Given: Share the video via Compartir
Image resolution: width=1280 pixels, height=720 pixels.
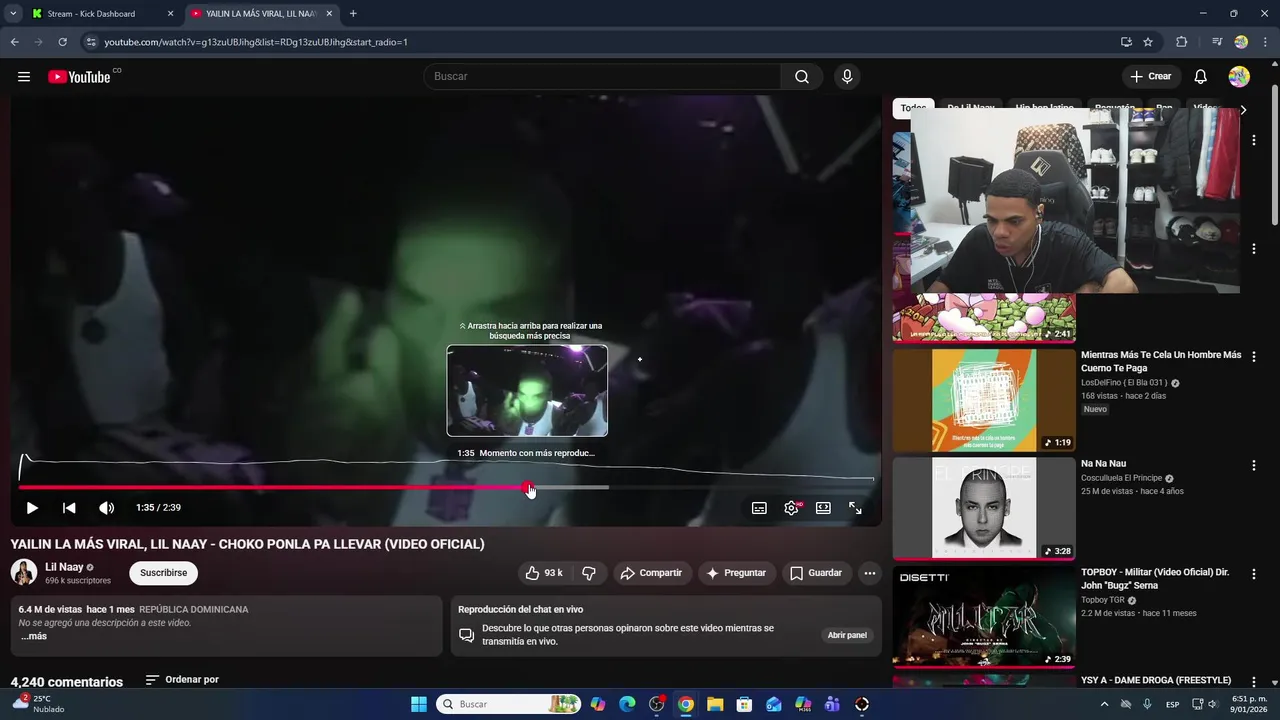Looking at the screenshot, I should coord(650,573).
